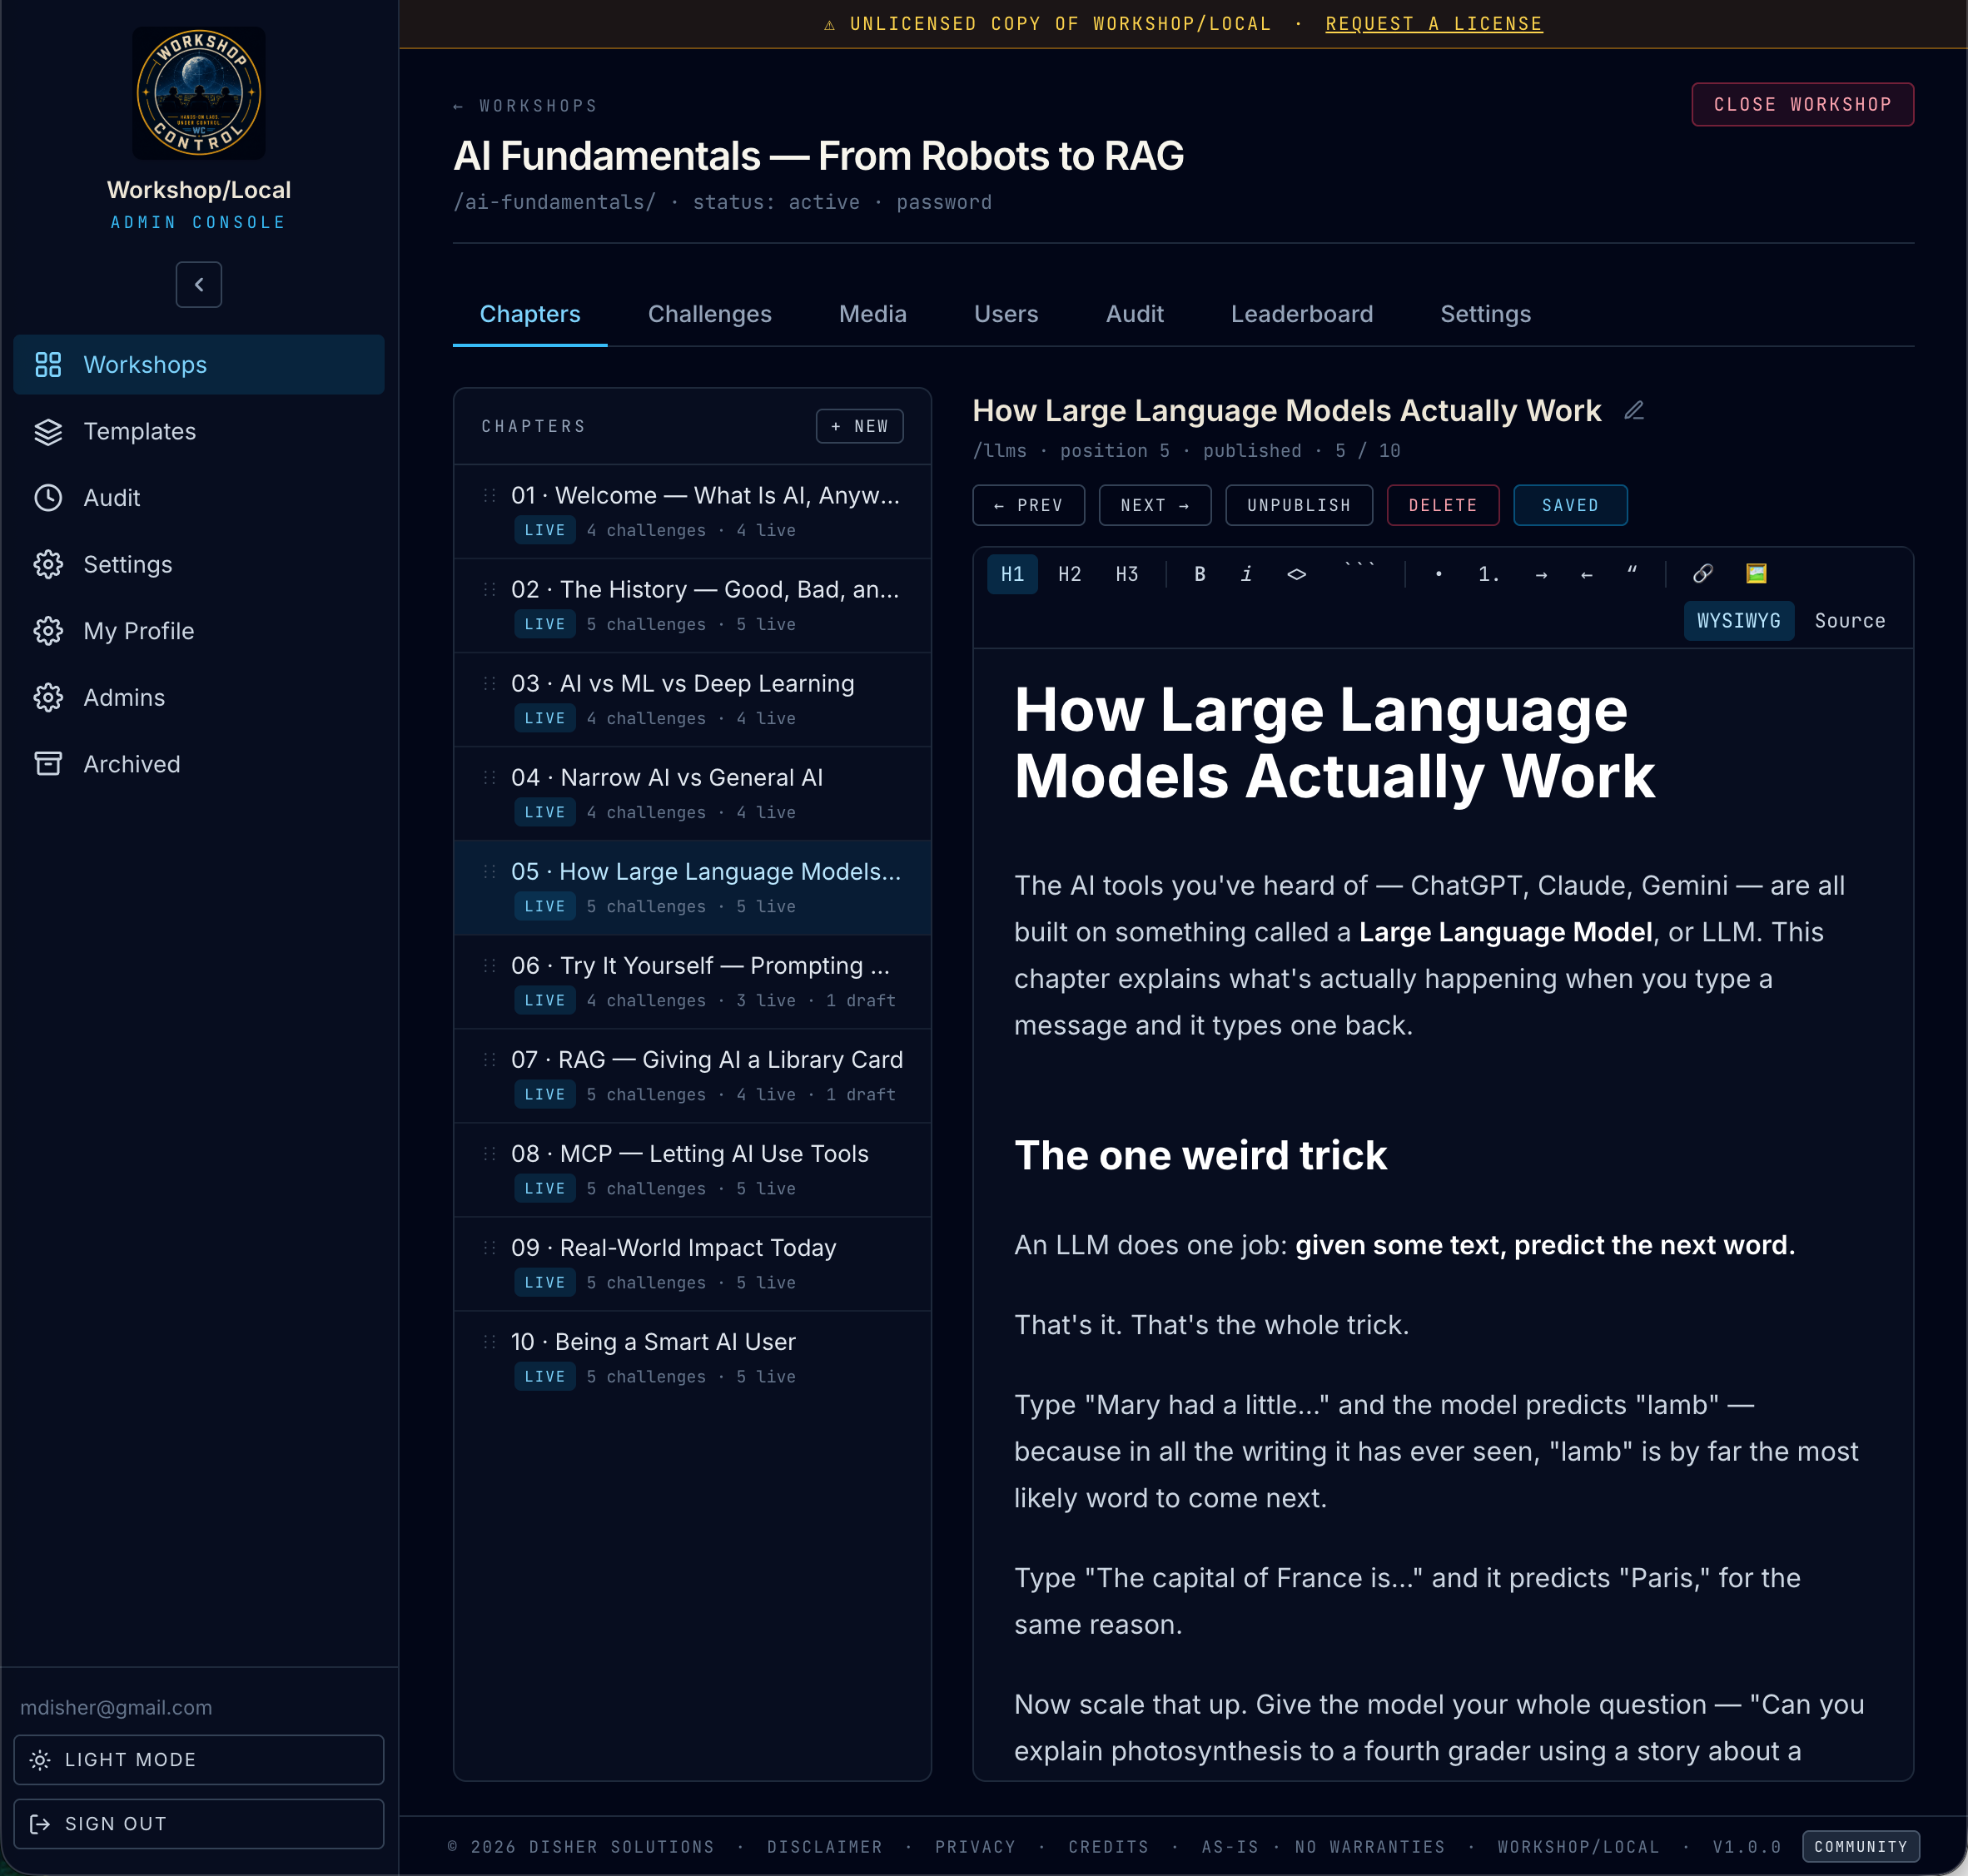1968x1876 pixels.
Task: Click into the editor's main heading text
Action: pos(1334,743)
